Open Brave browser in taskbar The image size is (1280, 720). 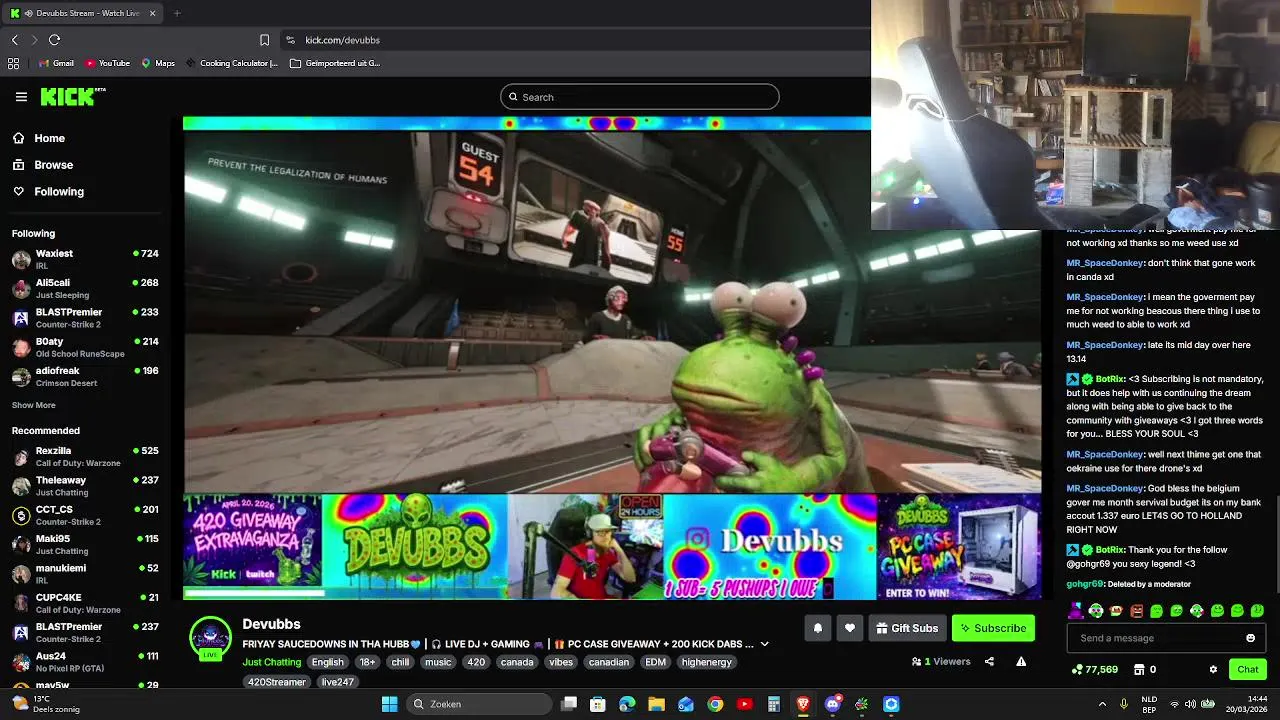[x=803, y=704]
